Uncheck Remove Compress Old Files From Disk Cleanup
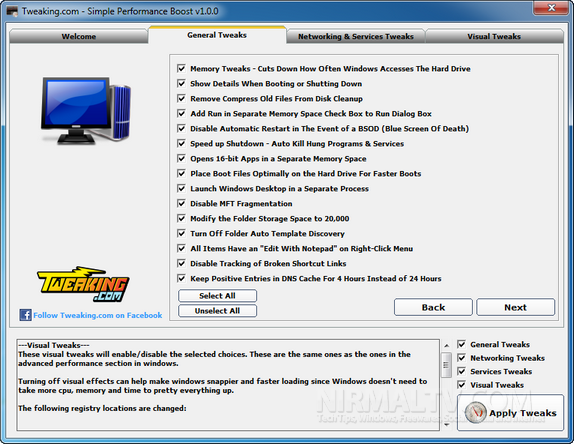 181,98
